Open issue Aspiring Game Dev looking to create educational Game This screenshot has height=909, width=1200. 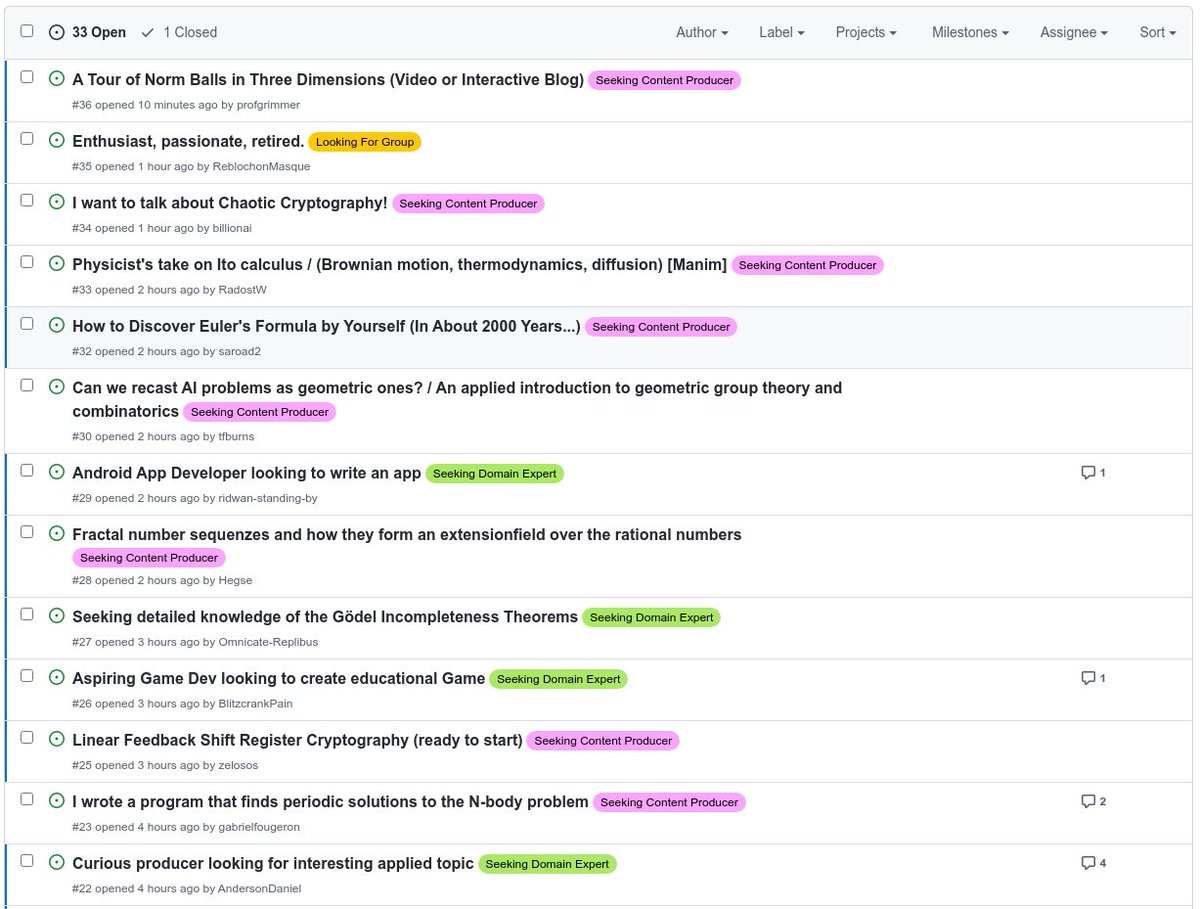(x=279, y=678)
